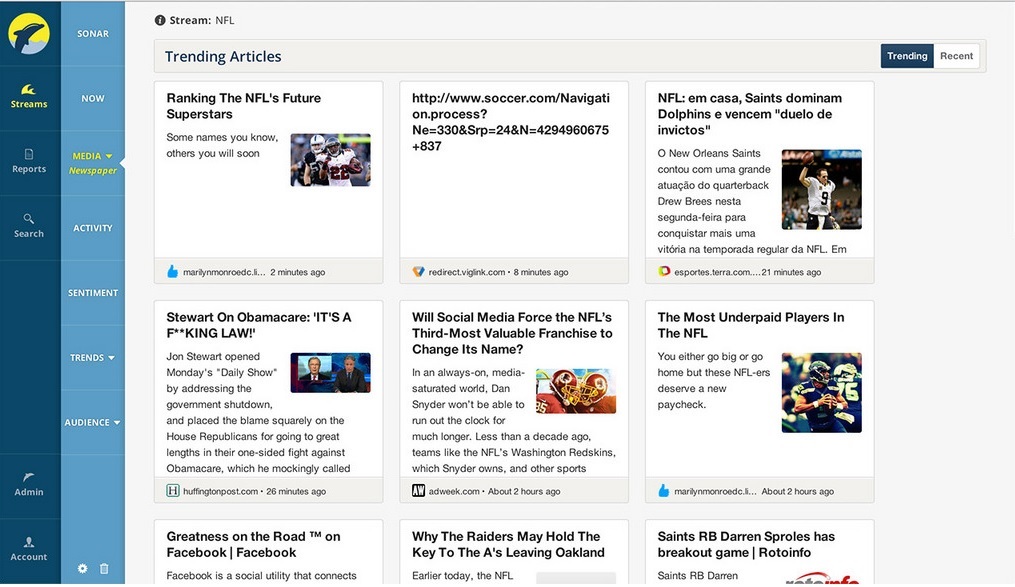Click the 'Trending Articles' heading
The width and height of the screenshot is (1015, 587).
click(223, 56)
